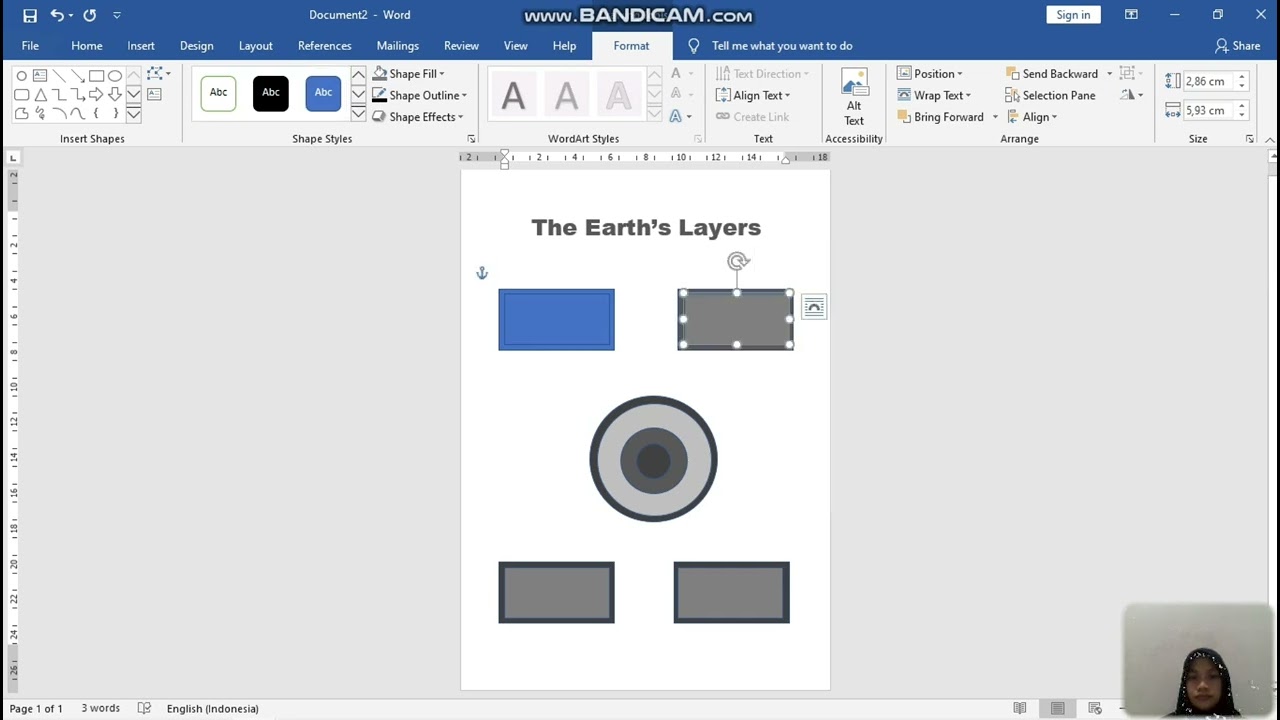
Task: Click the English (Indonesia) language indicator
Action: tap(212, 708)
